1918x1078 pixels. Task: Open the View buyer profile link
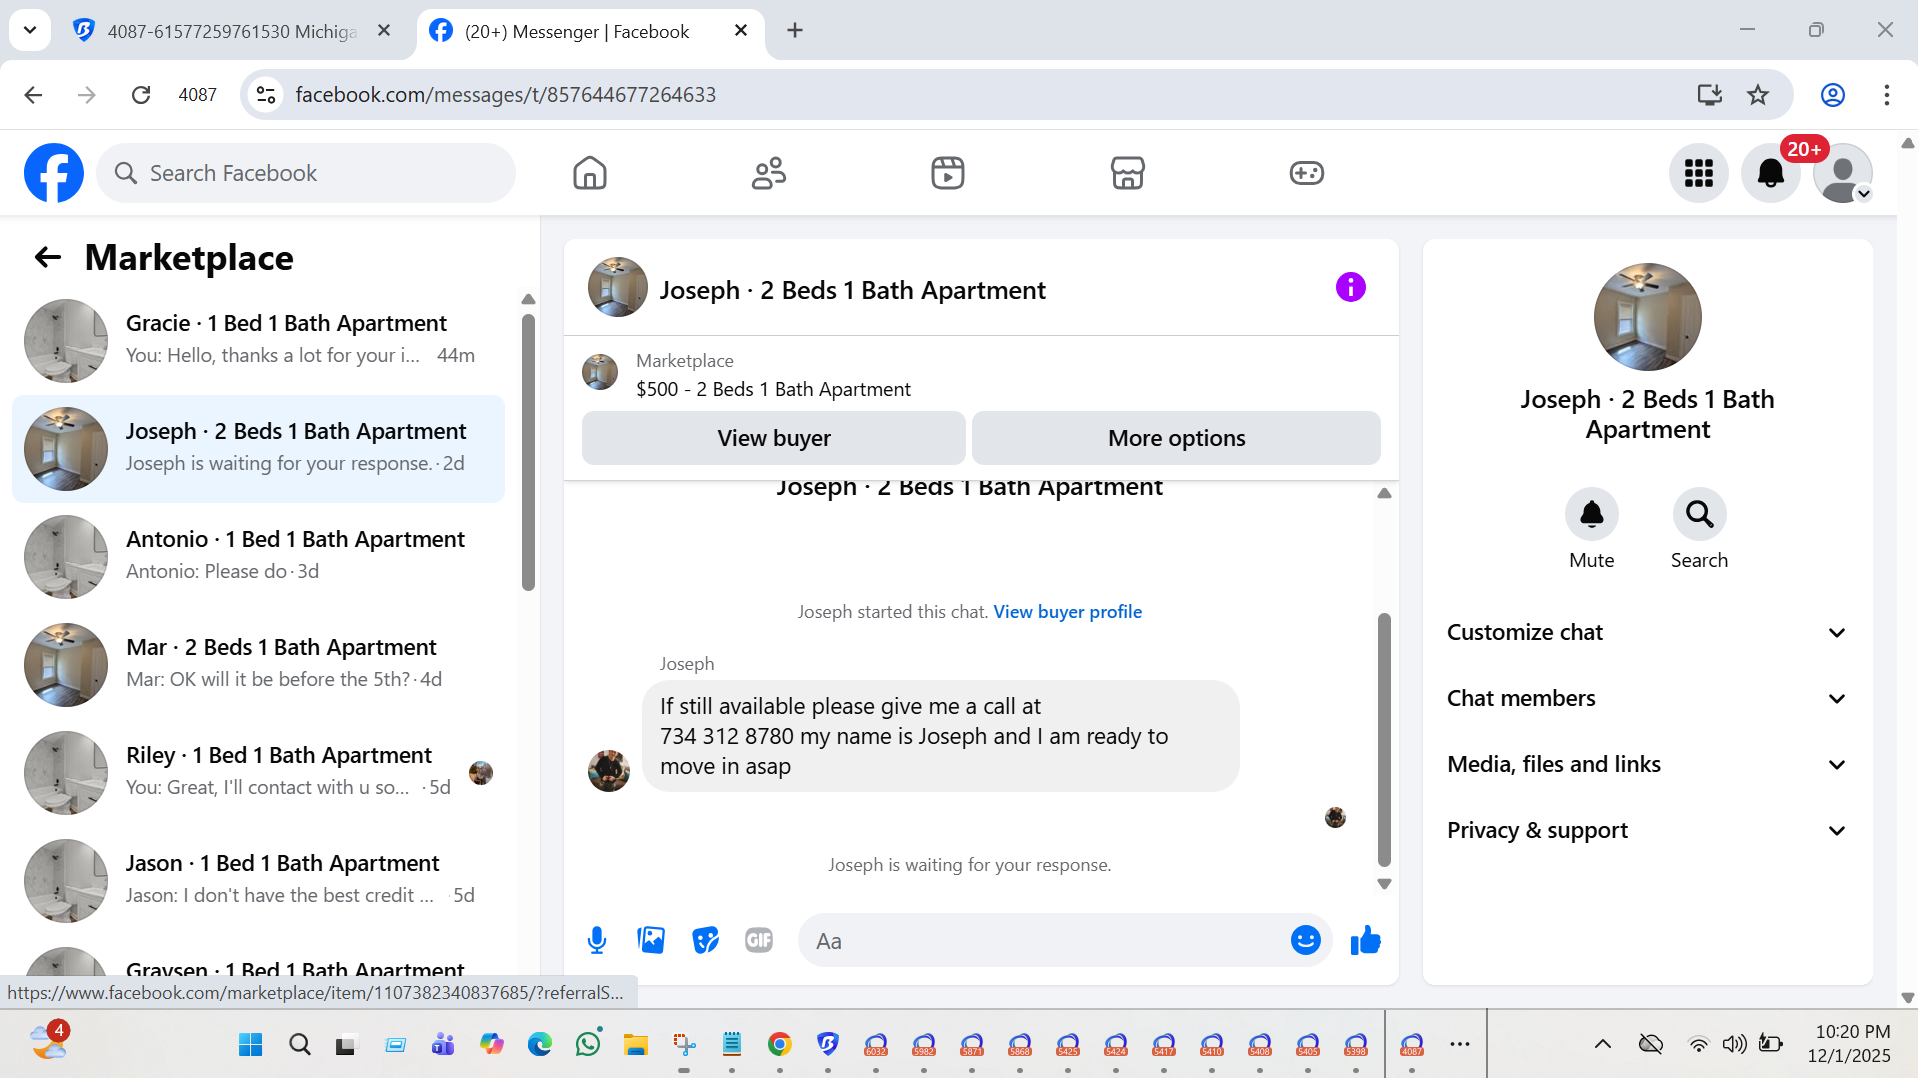click(1067, 612)
